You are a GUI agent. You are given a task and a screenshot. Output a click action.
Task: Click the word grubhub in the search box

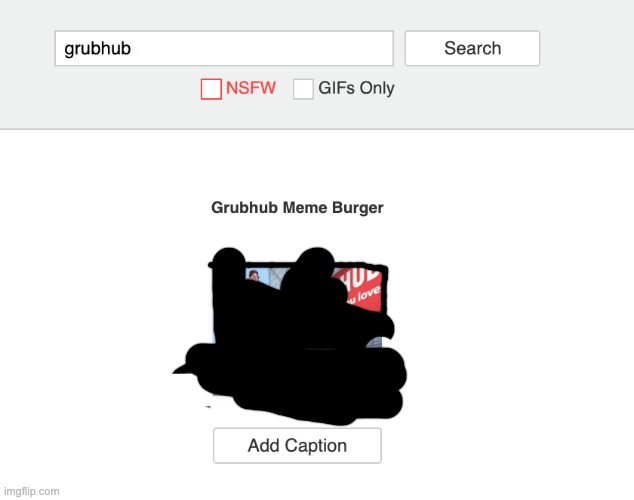pos(97,49)
